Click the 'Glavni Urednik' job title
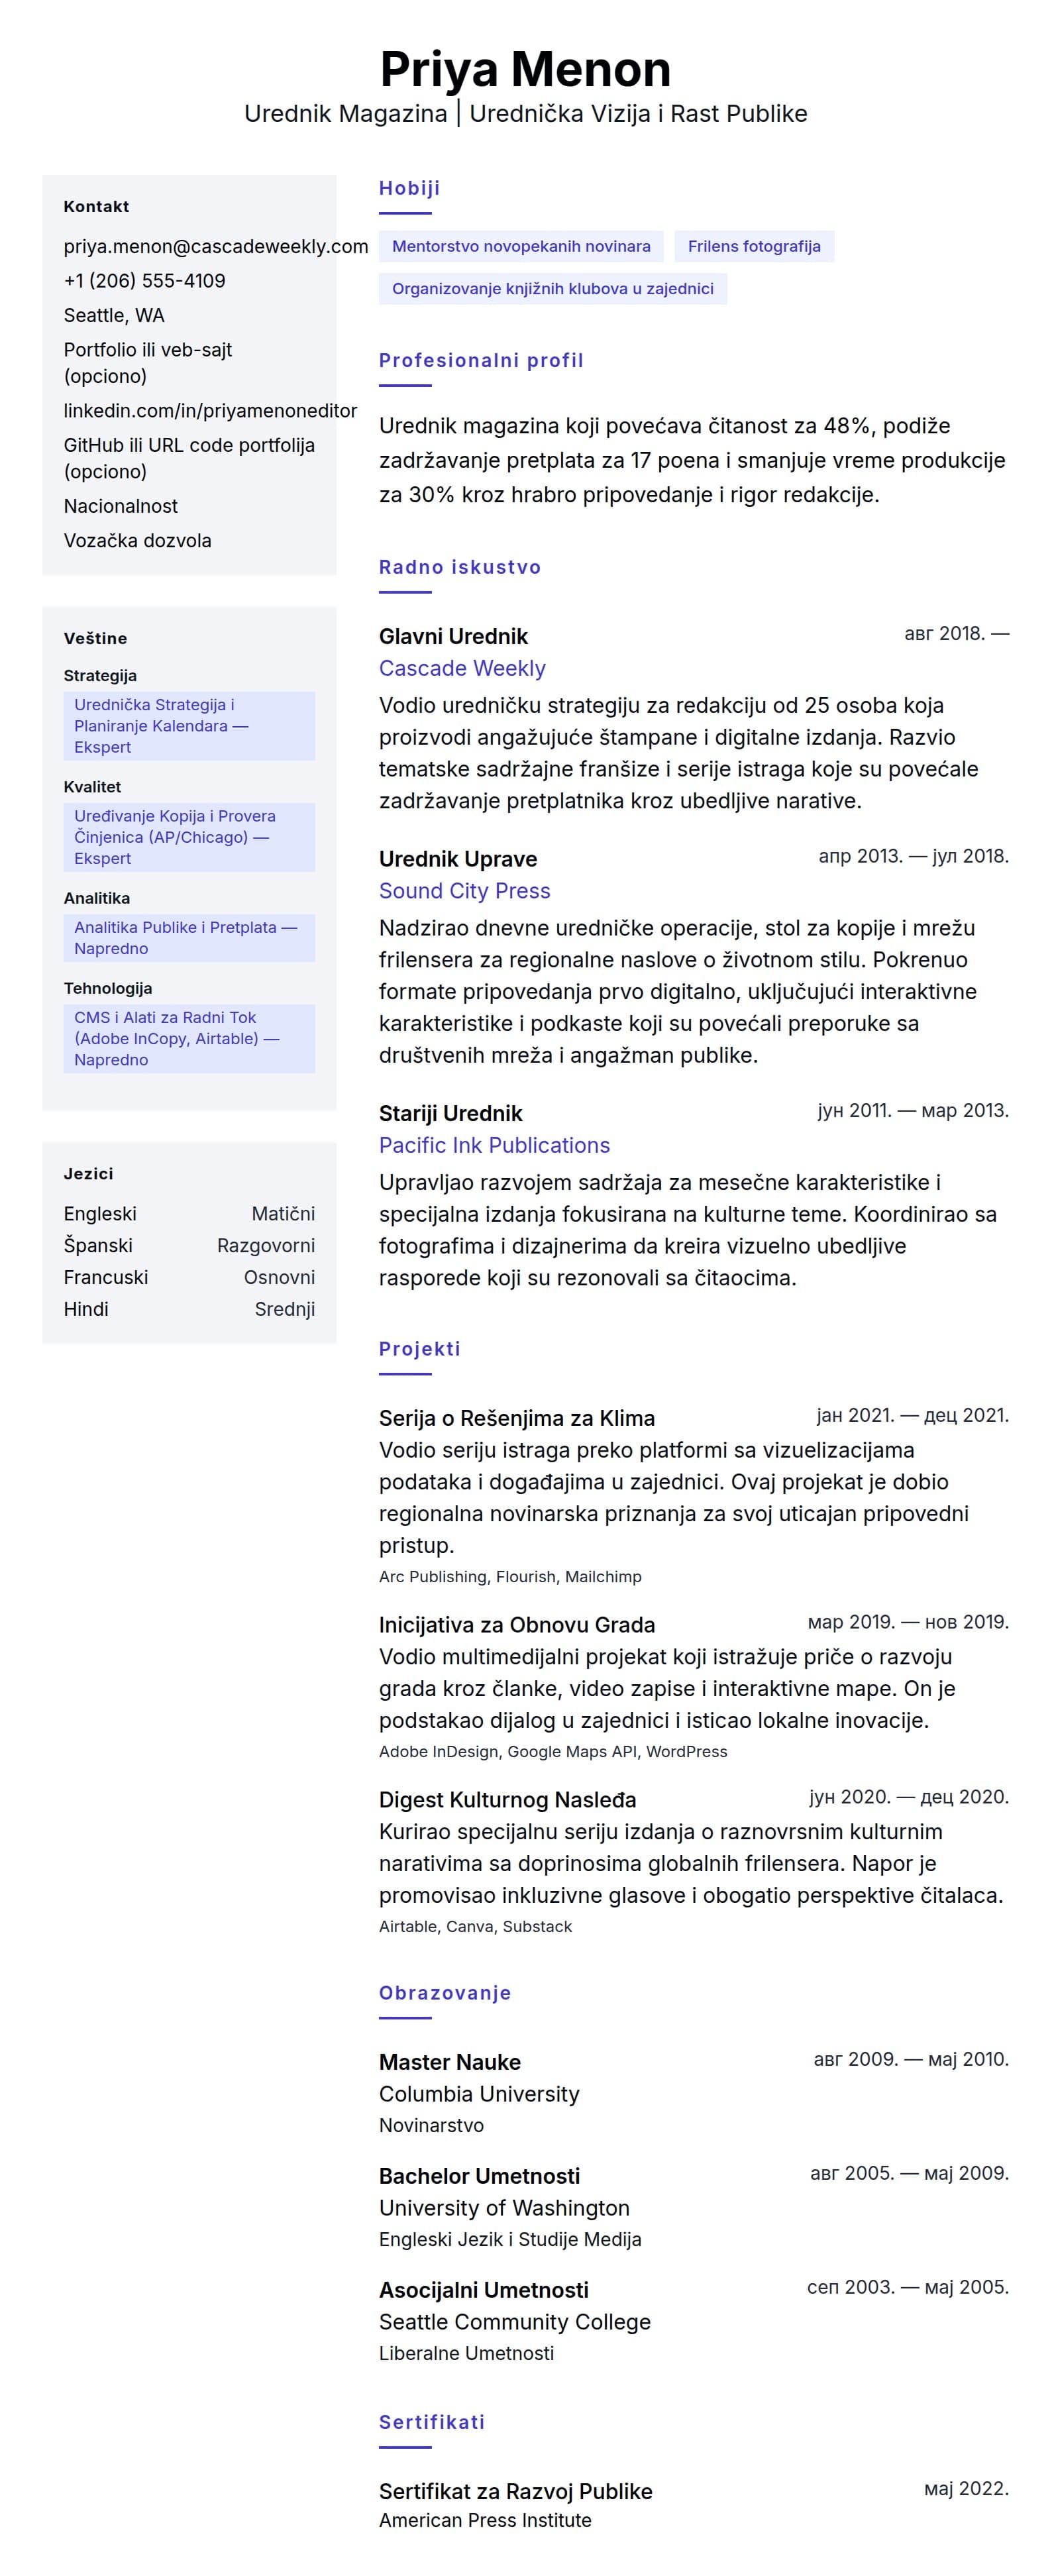 tap(453, 637)
